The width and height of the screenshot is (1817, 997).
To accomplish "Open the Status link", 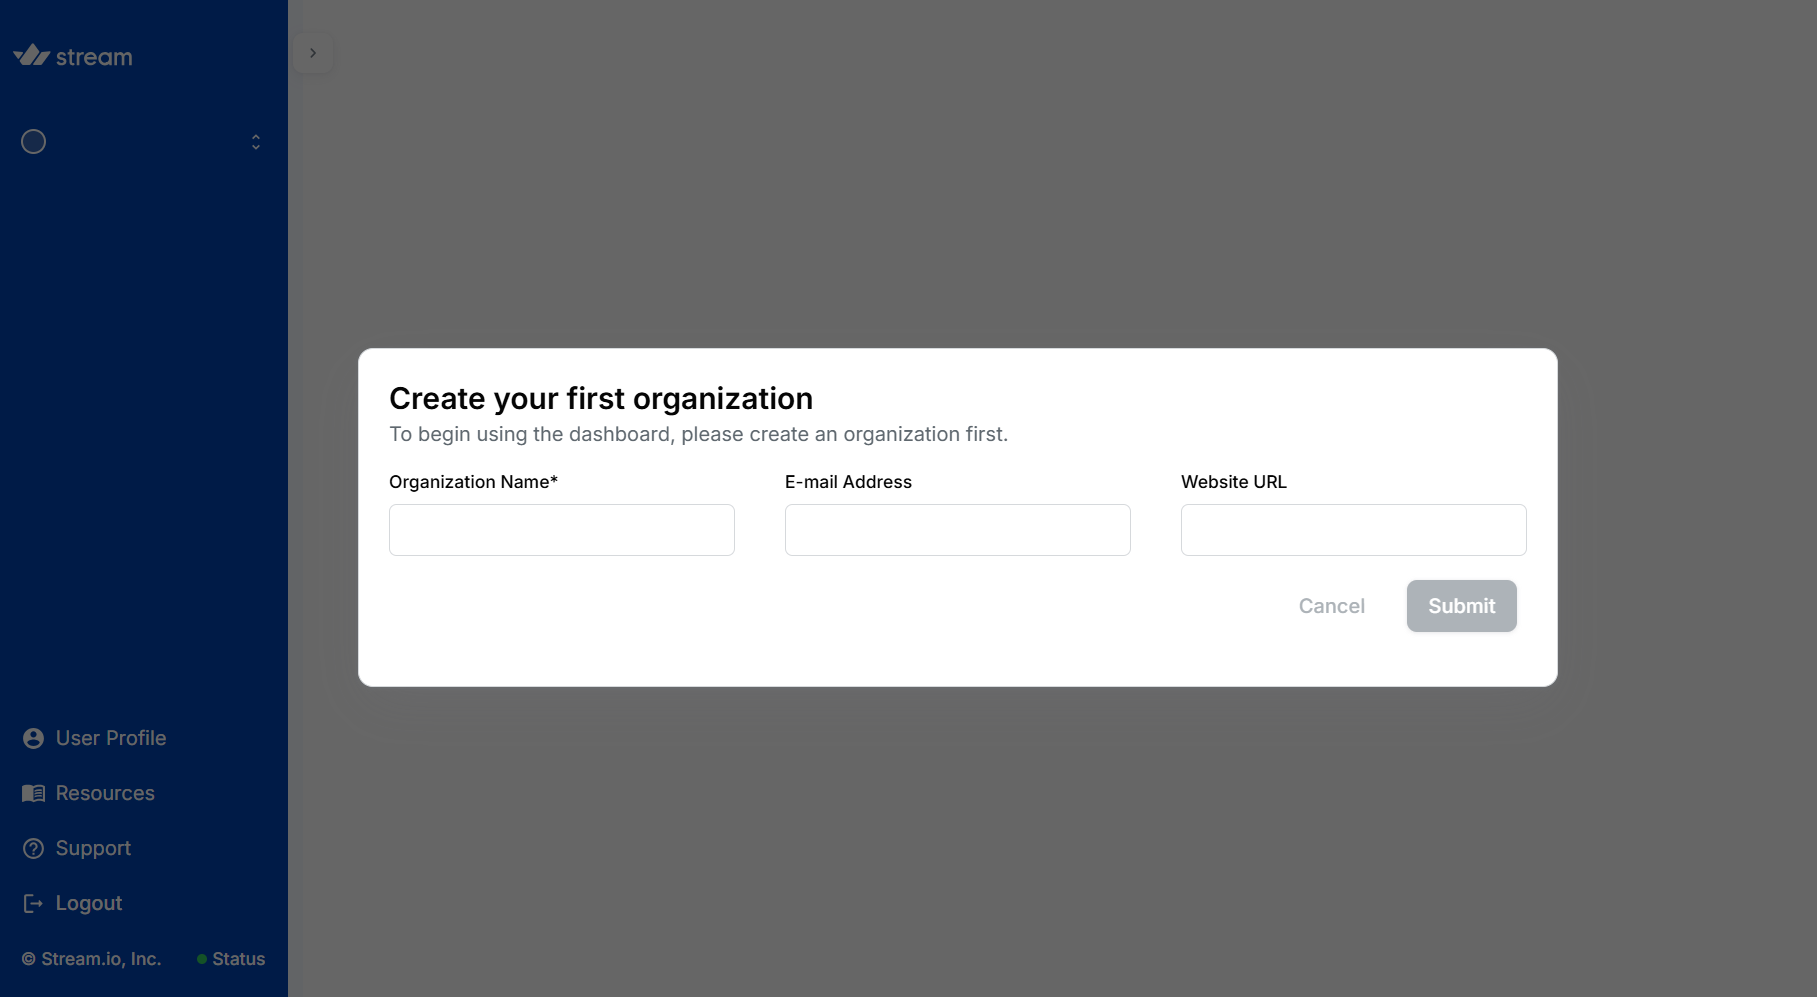I will [x=238, y=959].
